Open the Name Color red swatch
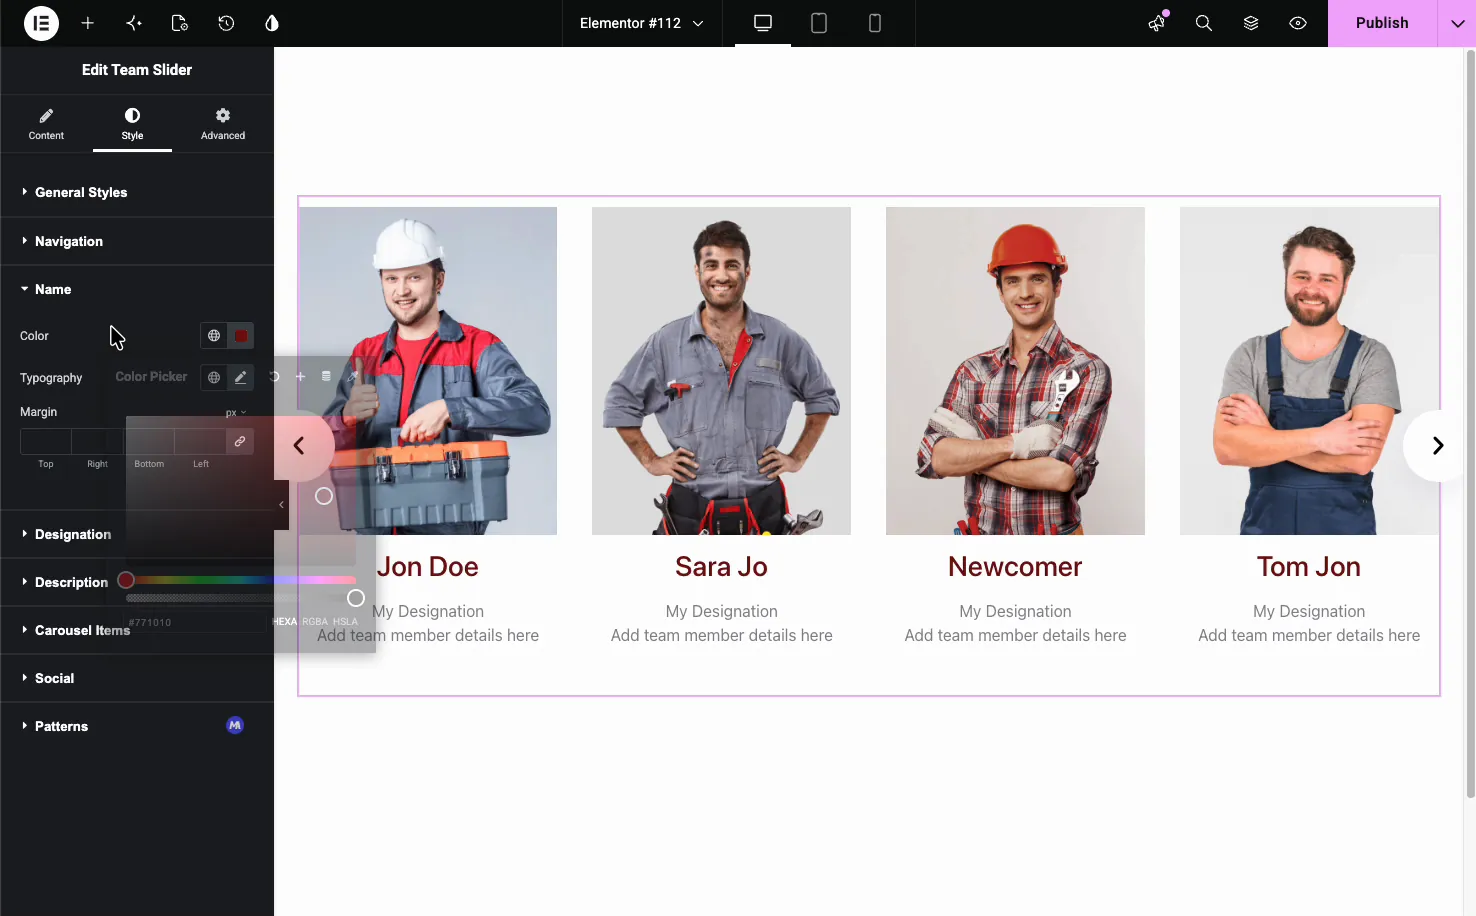 pyautogui.click(x=241, y=336)
